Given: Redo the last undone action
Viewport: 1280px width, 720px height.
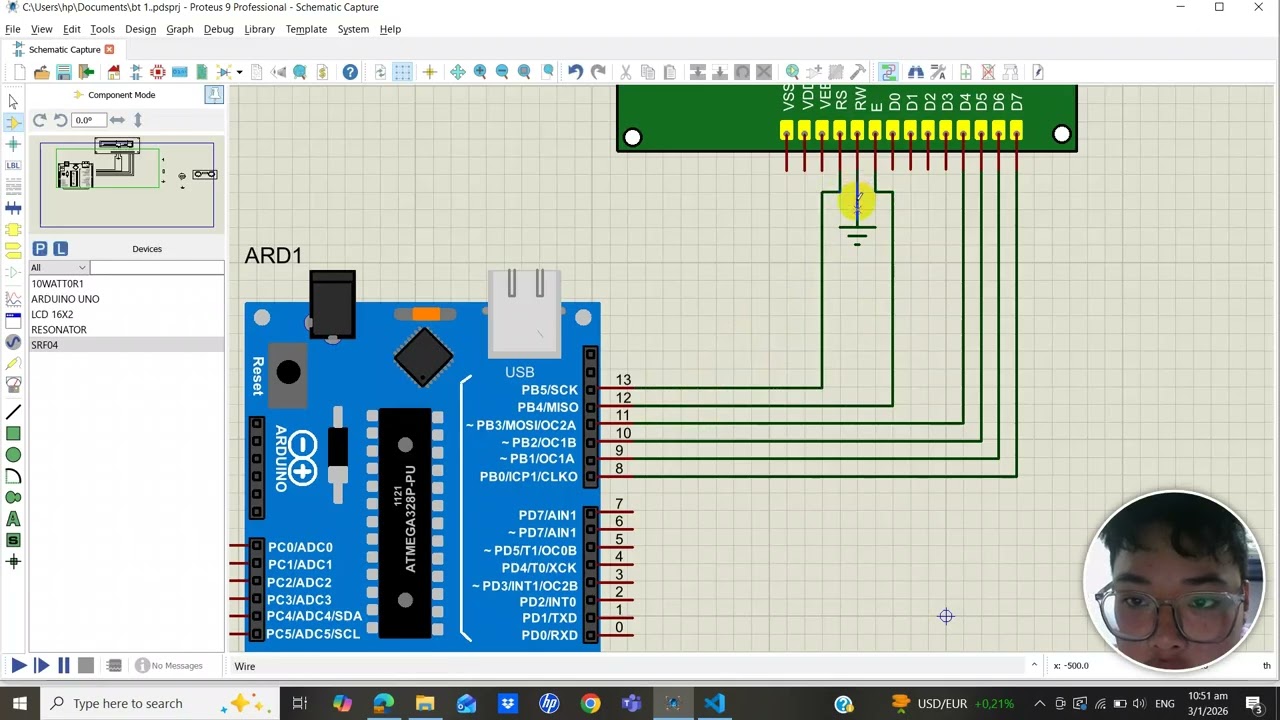Looking at the screenshot, I should tap(598, 72).
